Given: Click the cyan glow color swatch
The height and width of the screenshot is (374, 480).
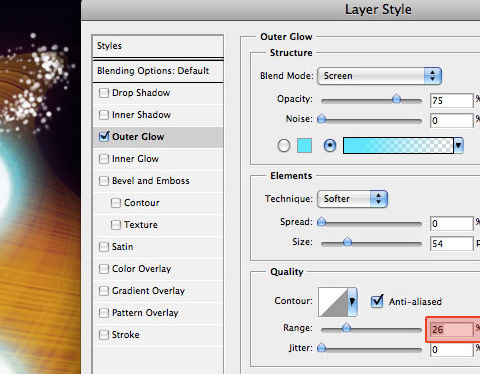Looking at the screenshot, I should tap(304, 146).
